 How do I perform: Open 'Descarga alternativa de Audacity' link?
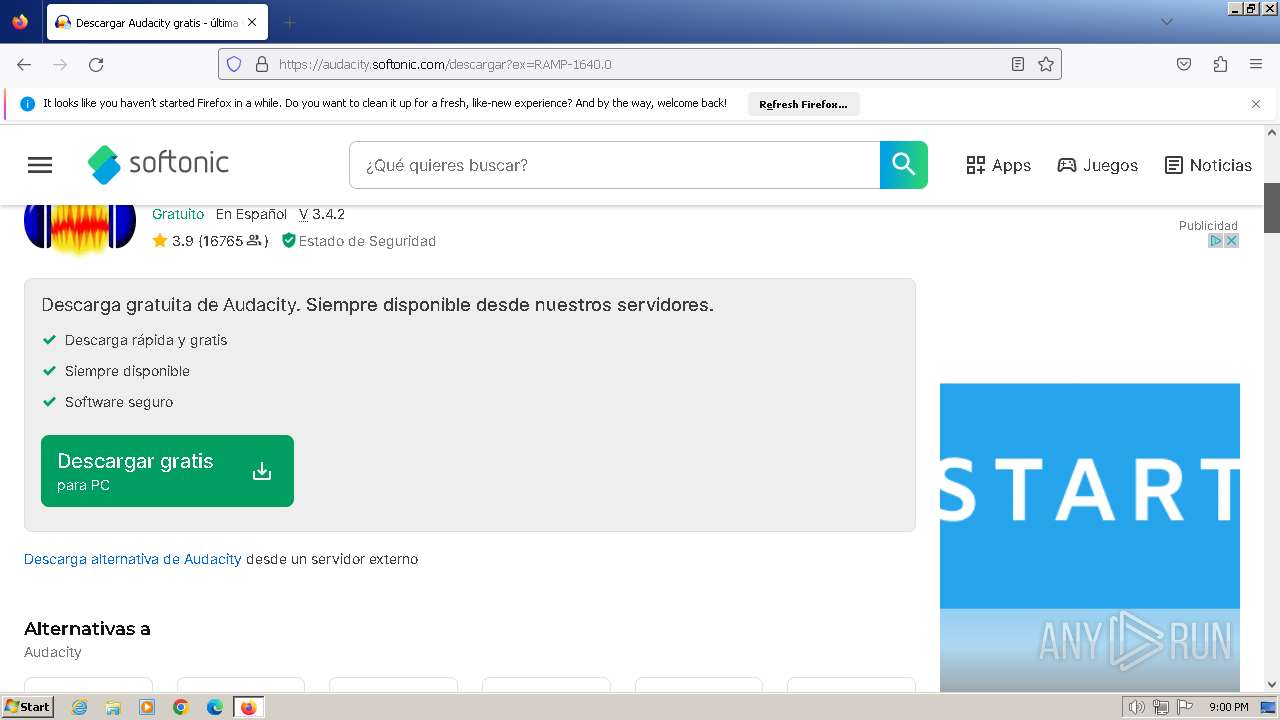tap(133, 559)
